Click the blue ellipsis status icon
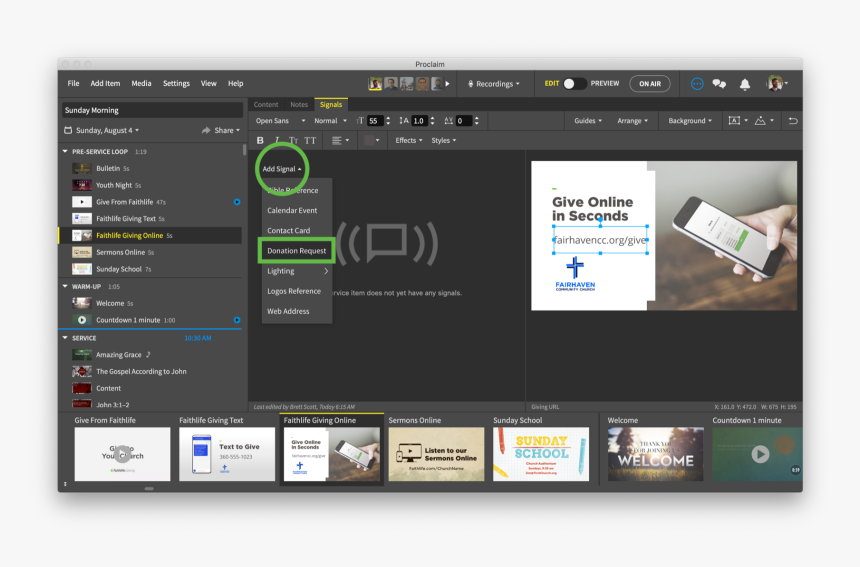This screenshot has height=567, width=860. [697, 84]
